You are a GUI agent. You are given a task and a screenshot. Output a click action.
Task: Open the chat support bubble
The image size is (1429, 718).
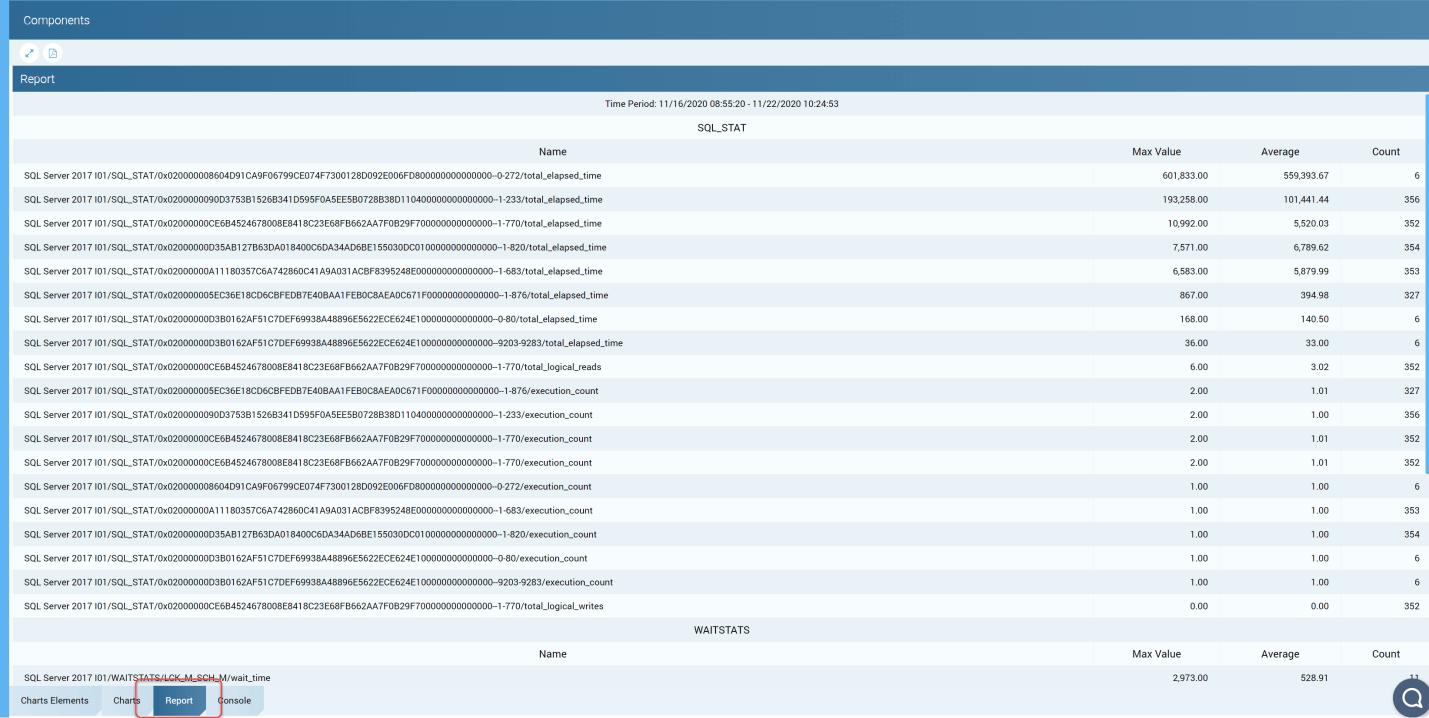click(1410, 698)
